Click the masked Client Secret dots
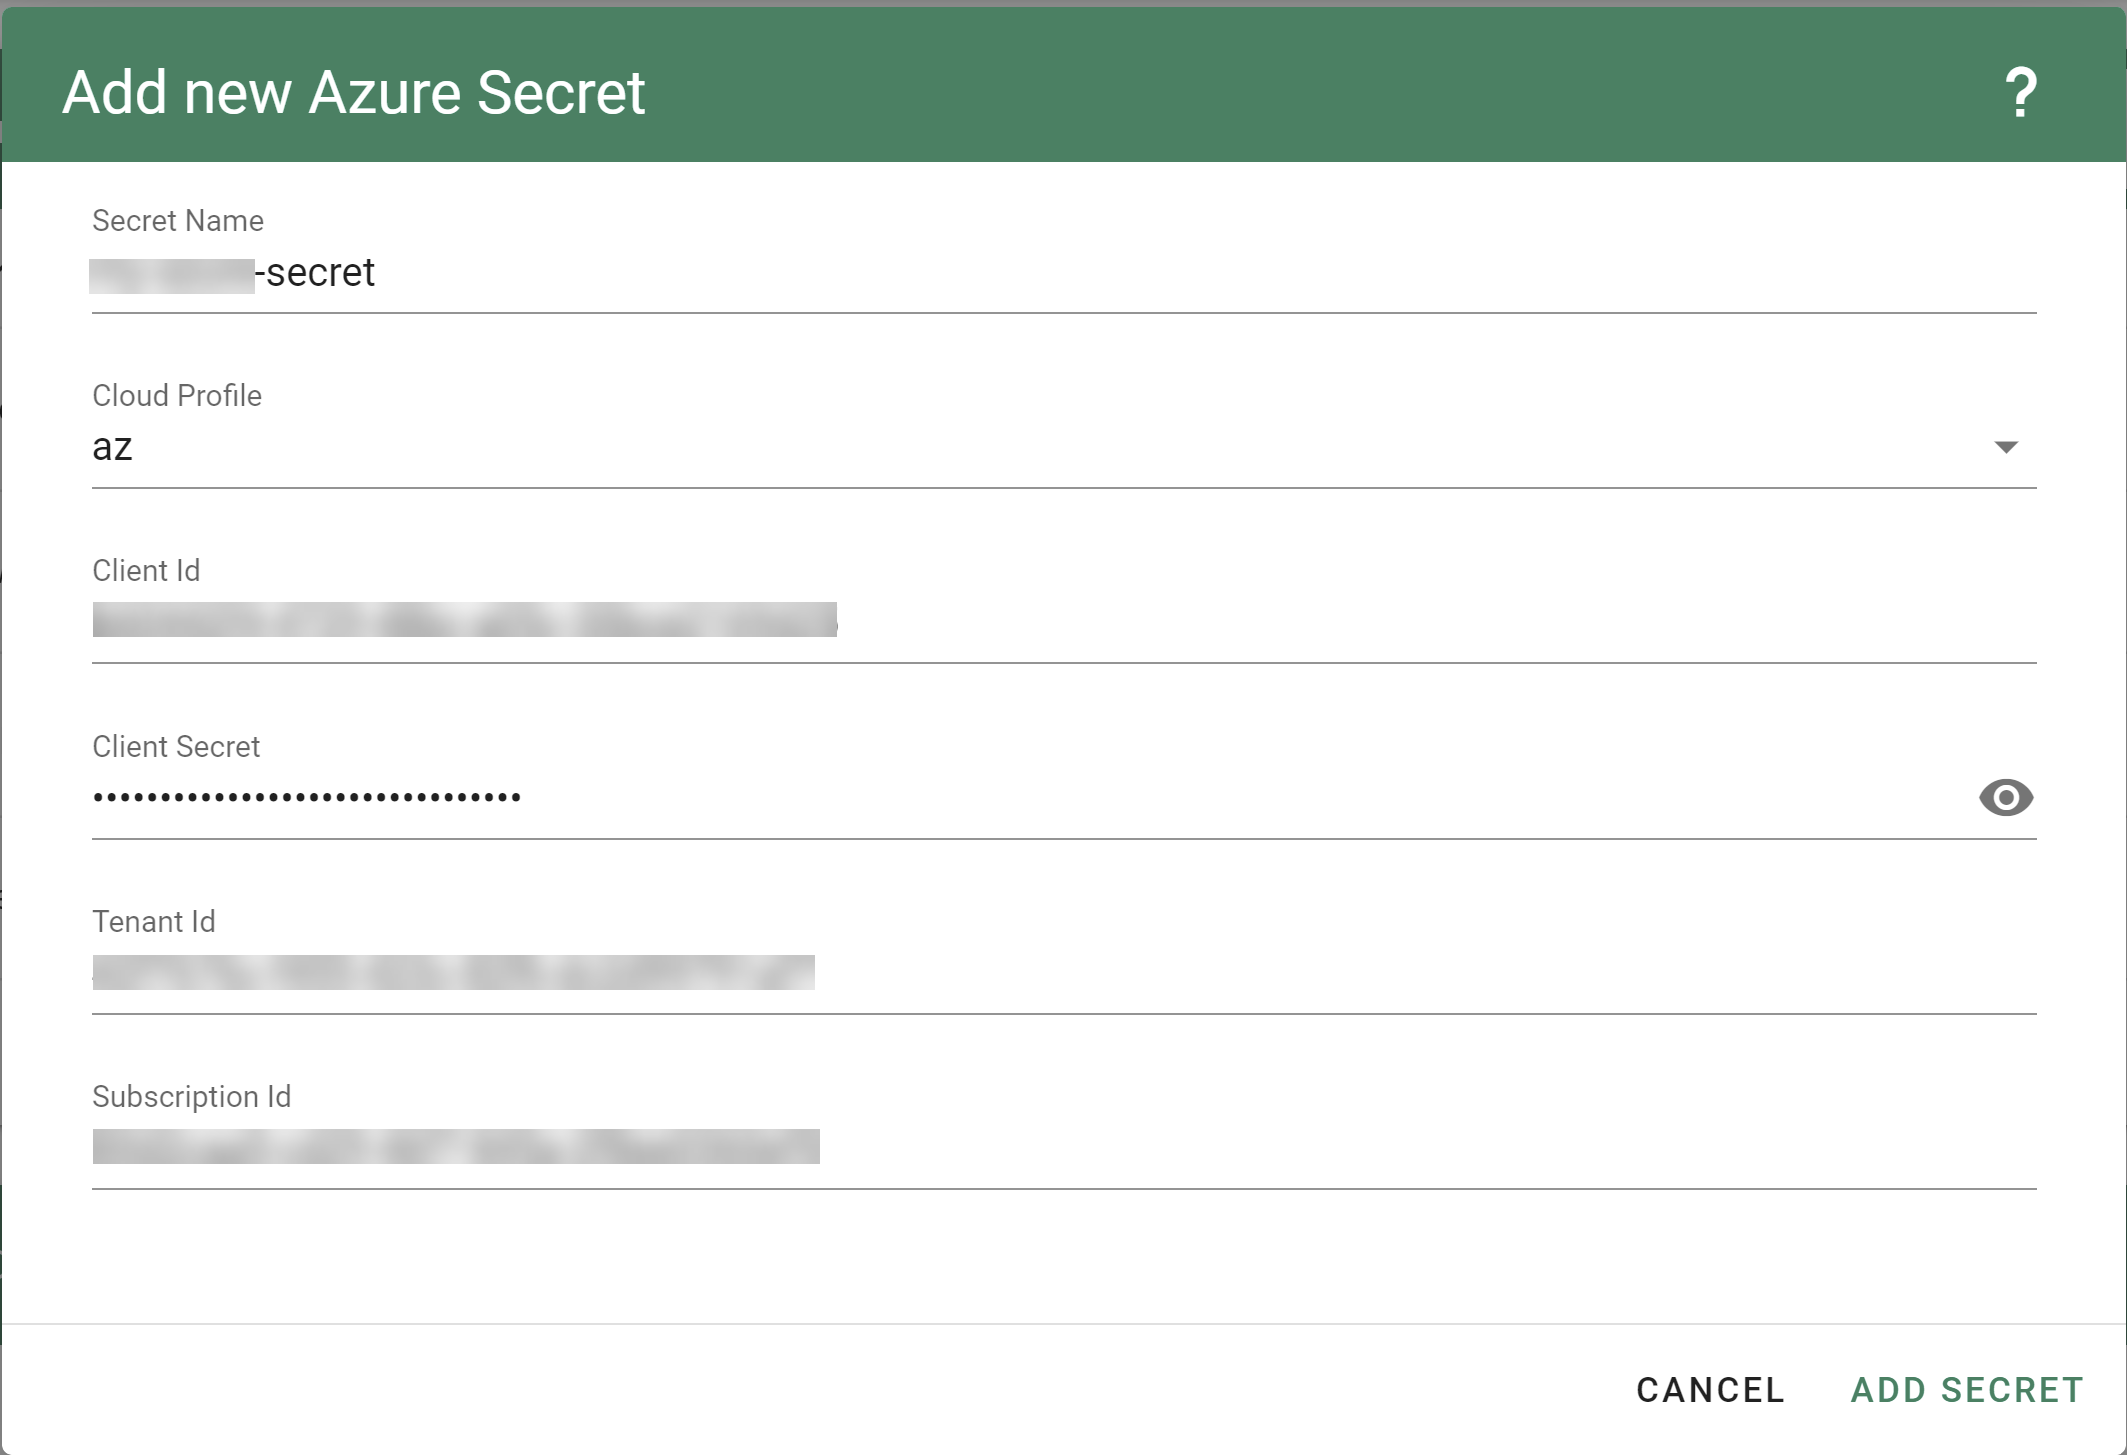The width and height of the screenshot is (2127, 1455). coord(307,797)
